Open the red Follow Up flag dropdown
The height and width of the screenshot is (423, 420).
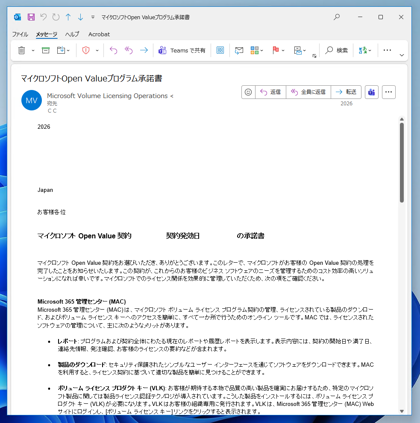point(278,50)
